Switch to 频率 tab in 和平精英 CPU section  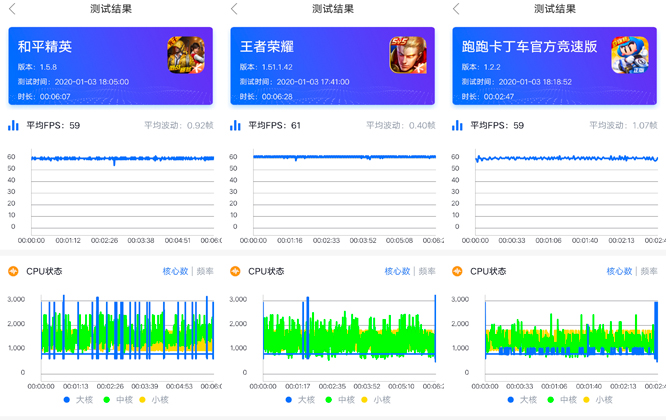pyautogui.click(x=205, y=271)
